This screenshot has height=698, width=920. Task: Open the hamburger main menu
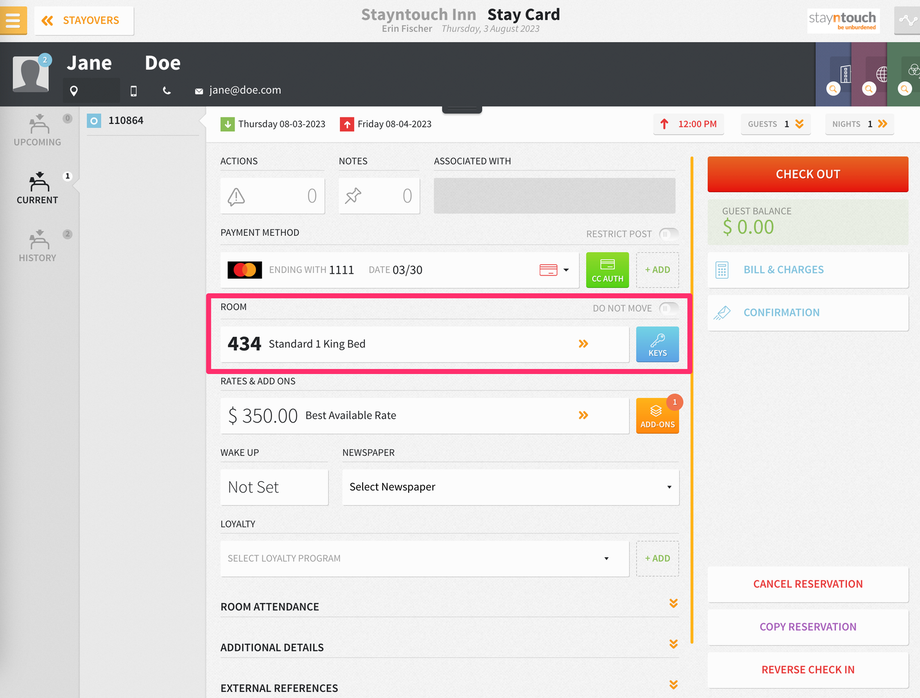point(13,21)
